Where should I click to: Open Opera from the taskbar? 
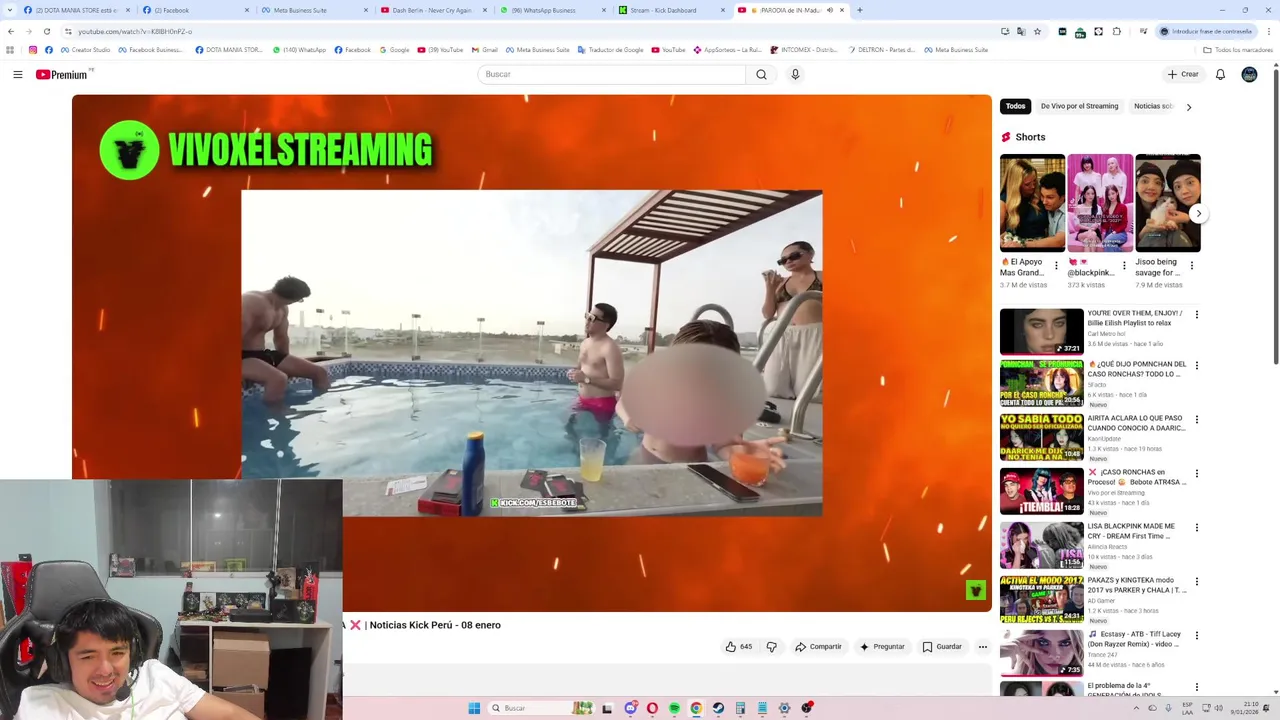click(x=652, y=708)
